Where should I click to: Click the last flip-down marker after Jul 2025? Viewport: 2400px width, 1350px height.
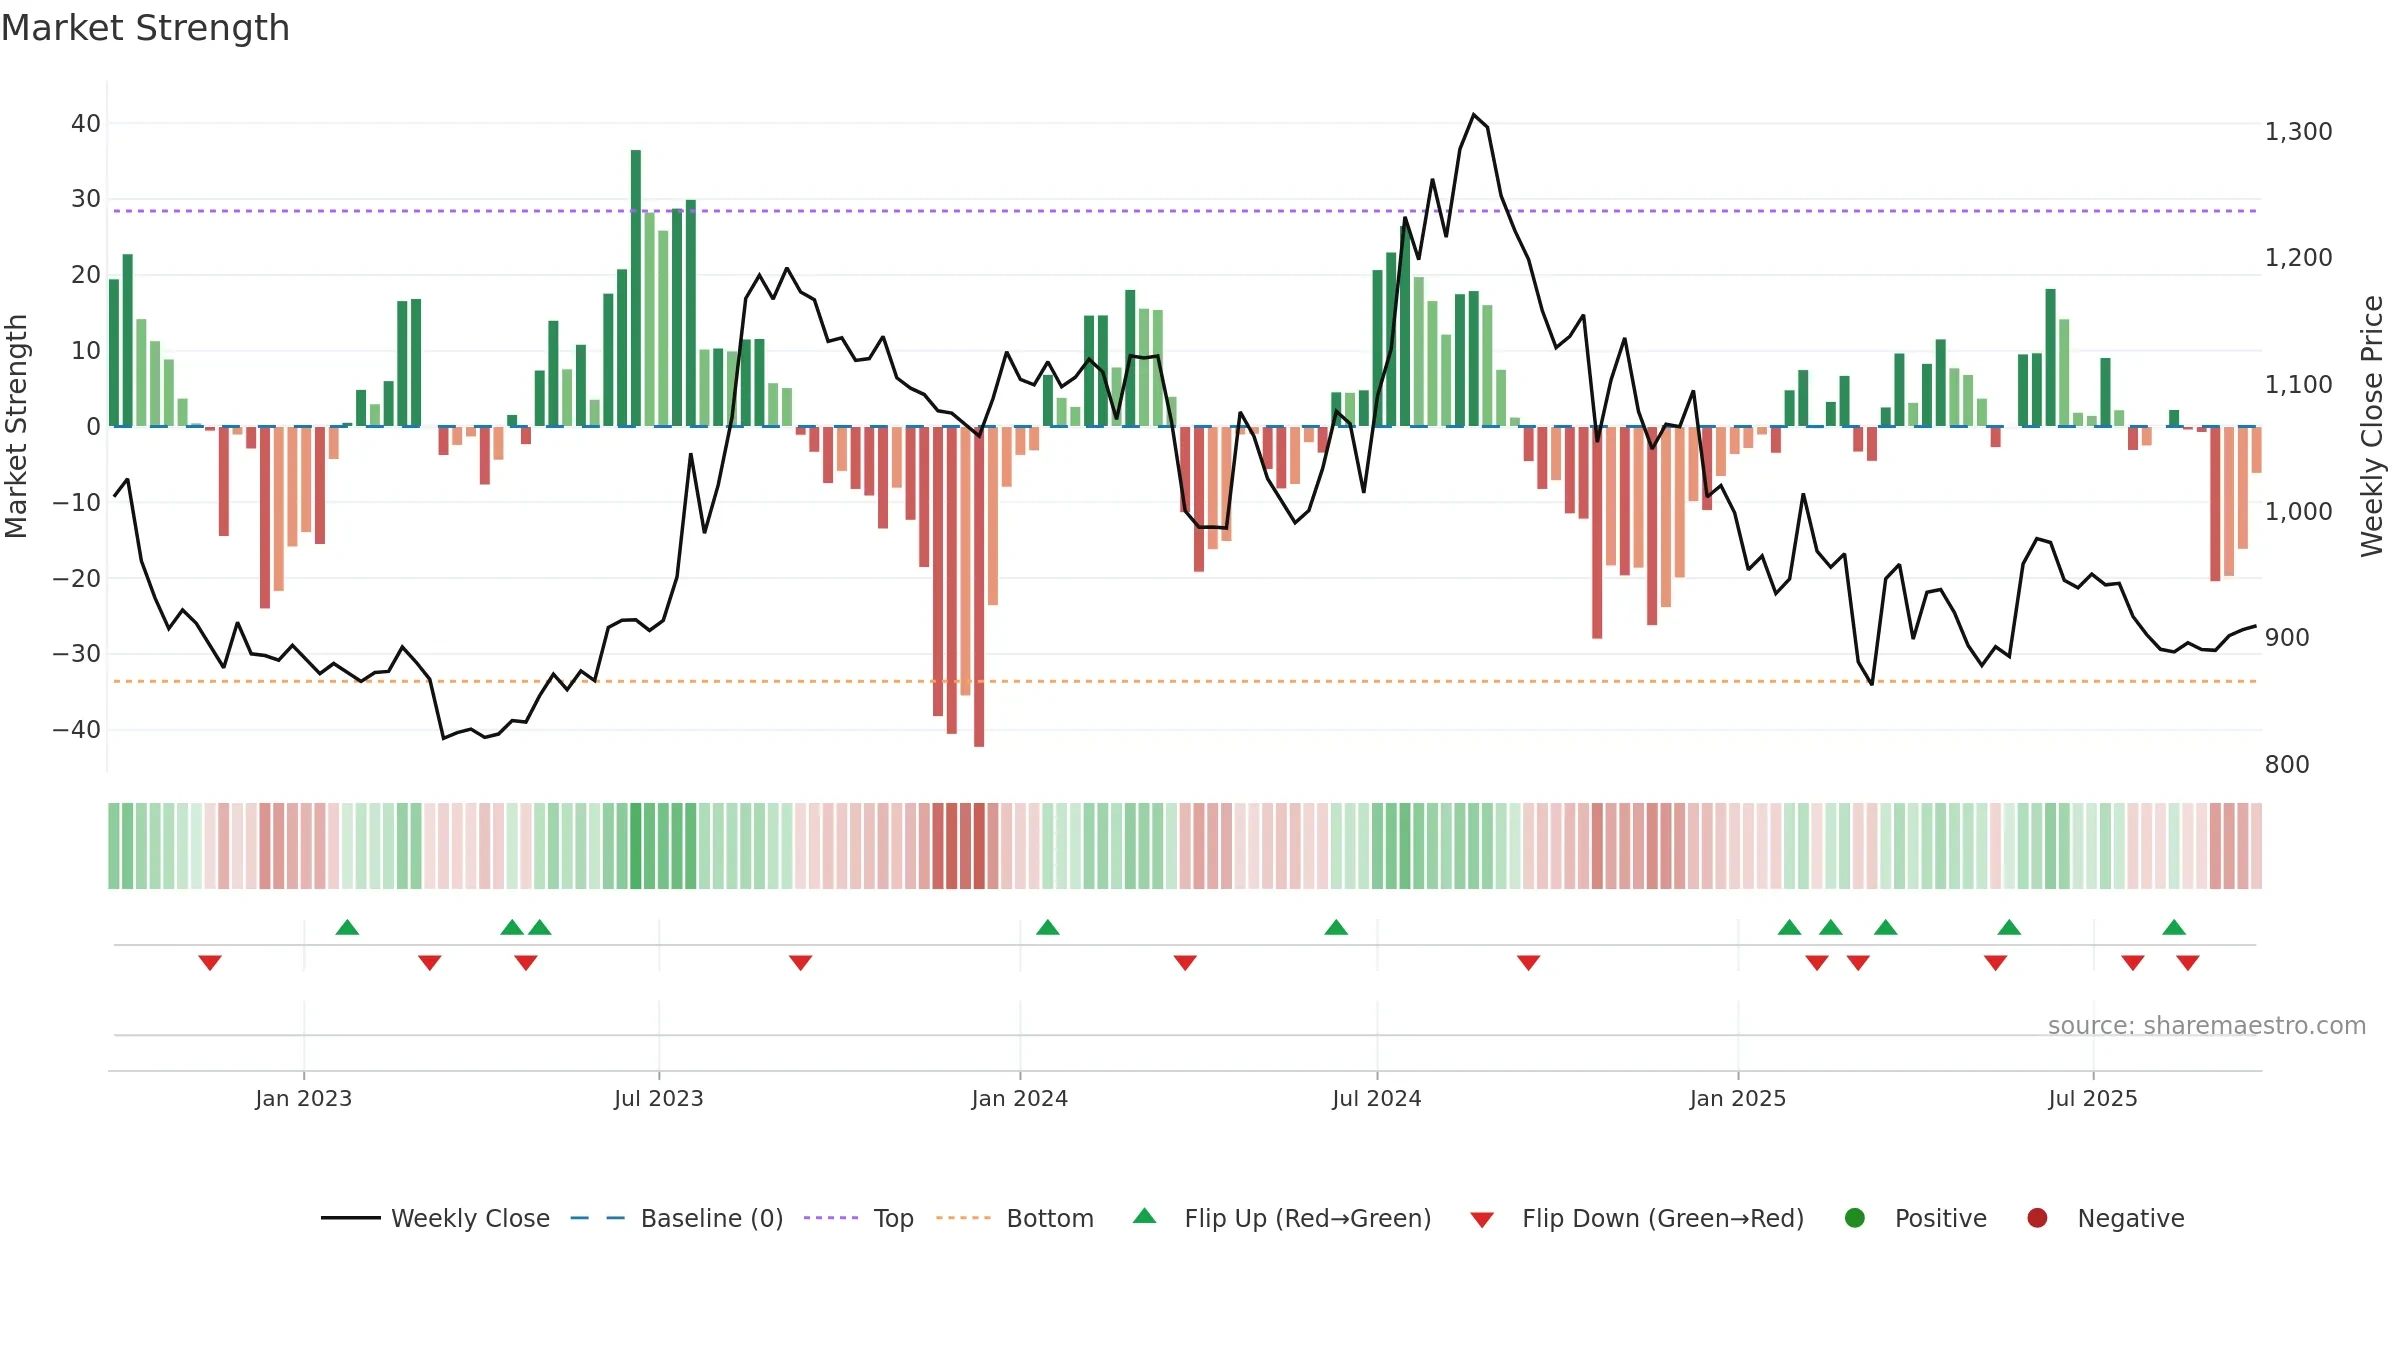(2188, 963)
